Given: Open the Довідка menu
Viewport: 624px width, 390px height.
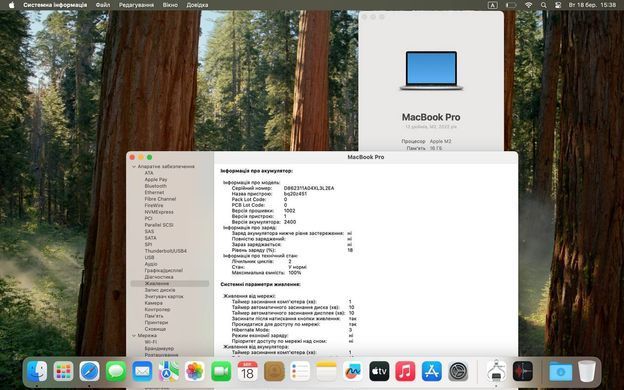Looking at the screenshot, I should pos(197,5).
